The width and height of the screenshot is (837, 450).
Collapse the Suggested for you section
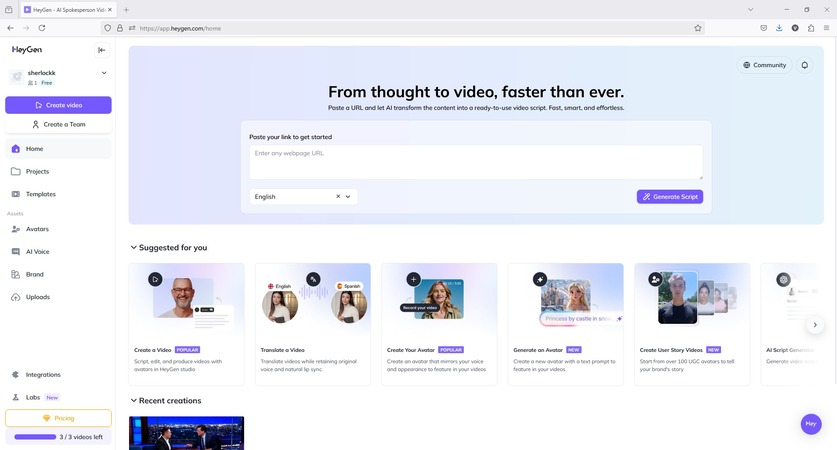[133, 248]
